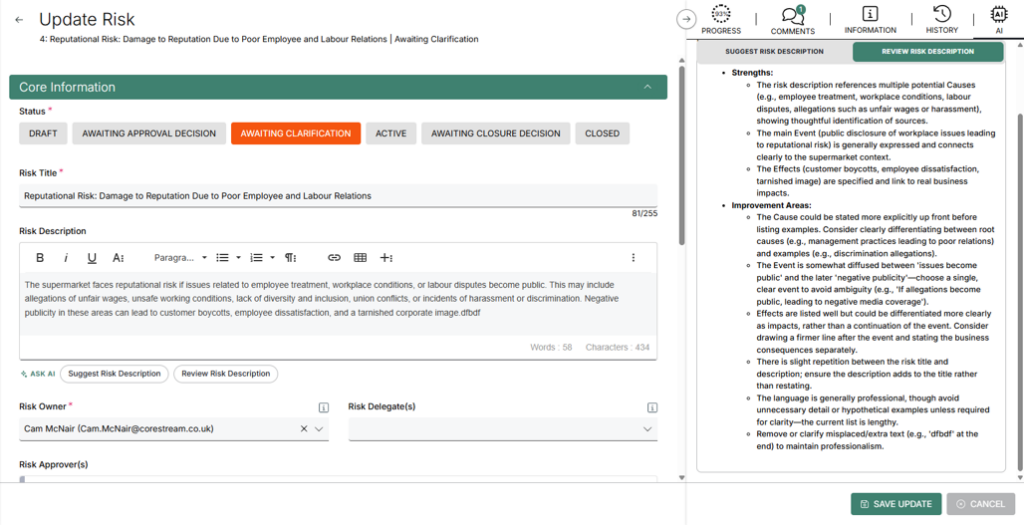This screenshot has height=525, width=1024.
Task: Select the AI tab
Action: [x=999, y=20]
